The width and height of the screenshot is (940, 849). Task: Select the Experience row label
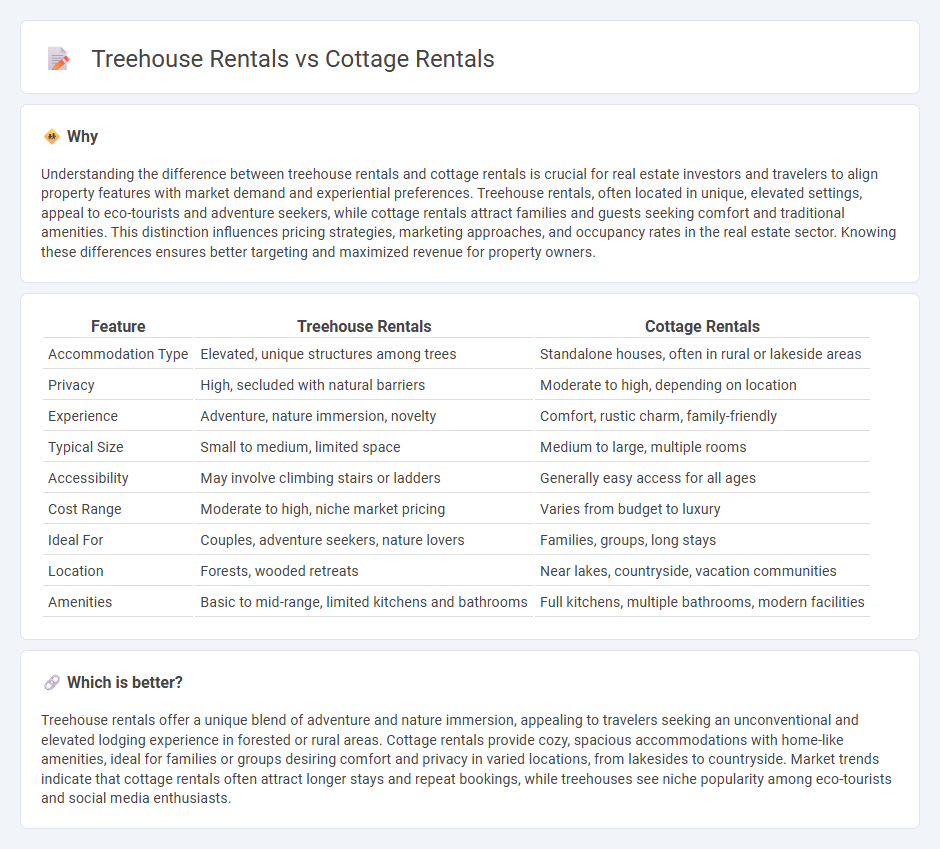click(83, 416)
